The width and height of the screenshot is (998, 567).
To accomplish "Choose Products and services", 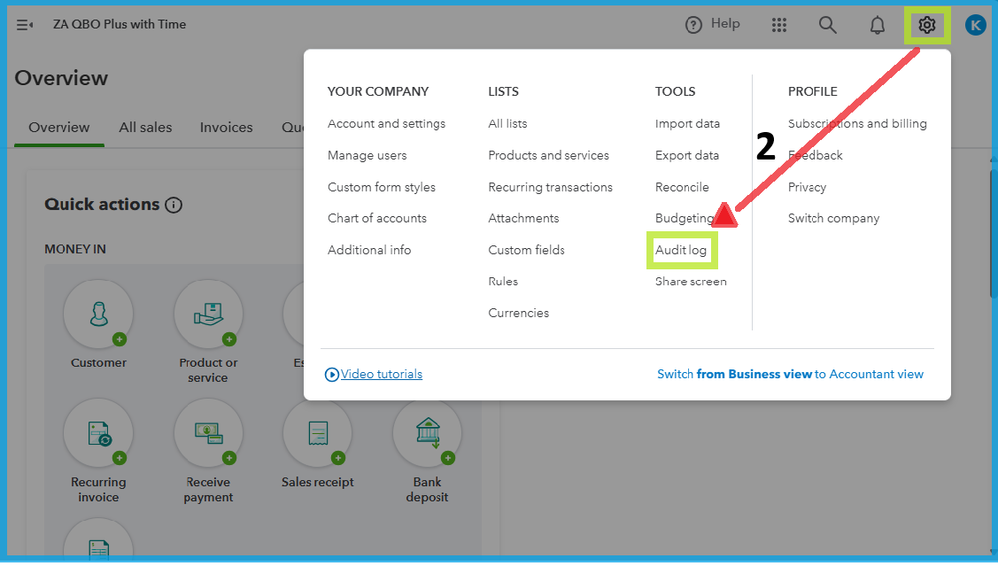I will [548, 155].
